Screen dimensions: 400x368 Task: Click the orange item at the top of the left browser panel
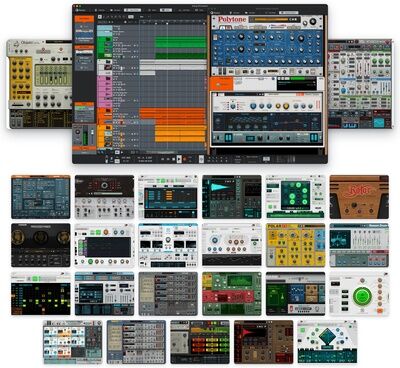coord(84,19)
